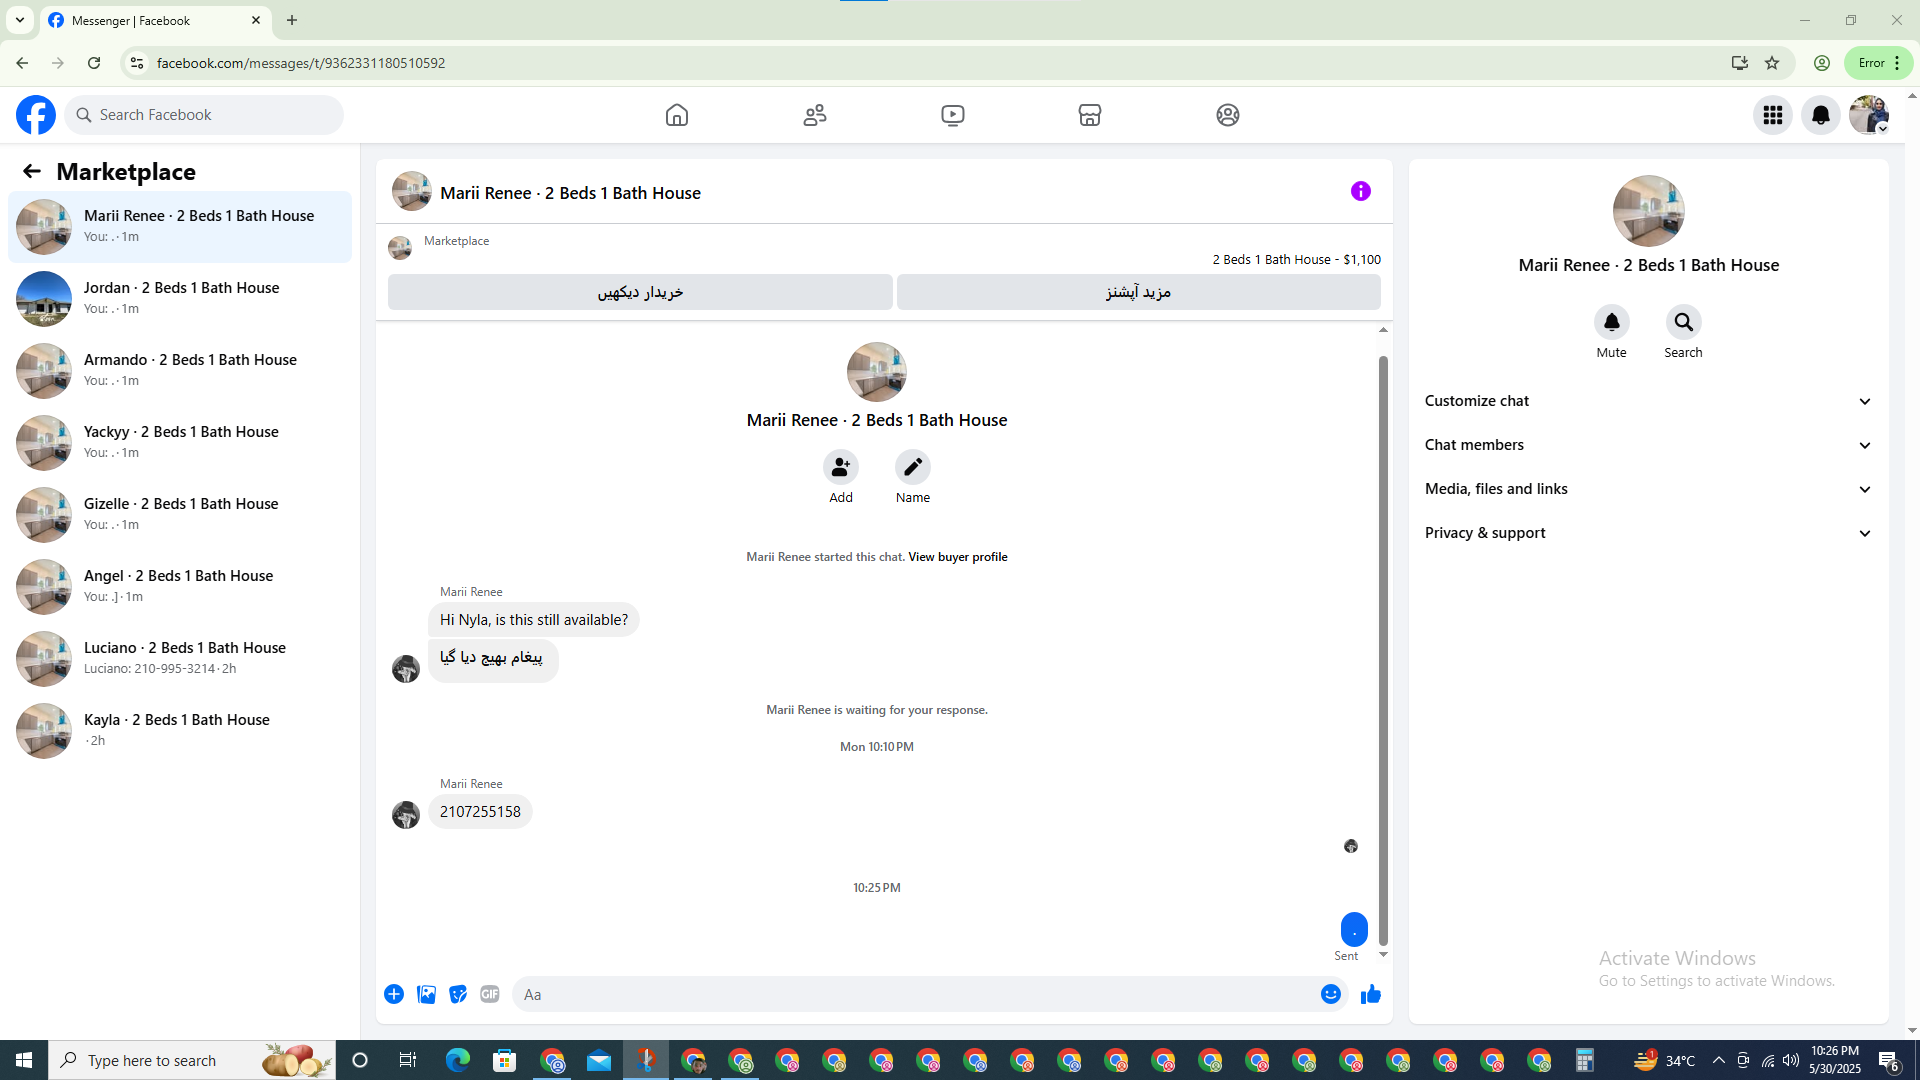
Task: Click the chat vertical scrollbar
Action: (1383, 650)
